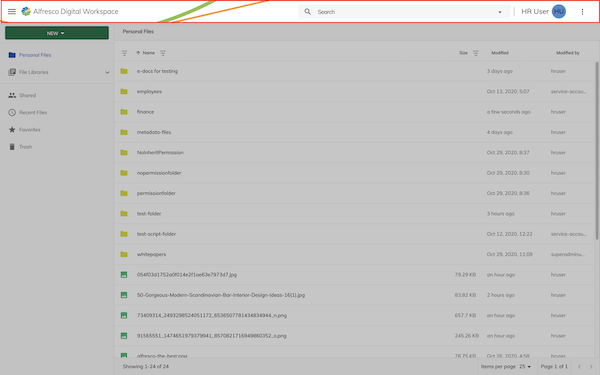Click the metadata-files folder icon

(x=124, y=132)
